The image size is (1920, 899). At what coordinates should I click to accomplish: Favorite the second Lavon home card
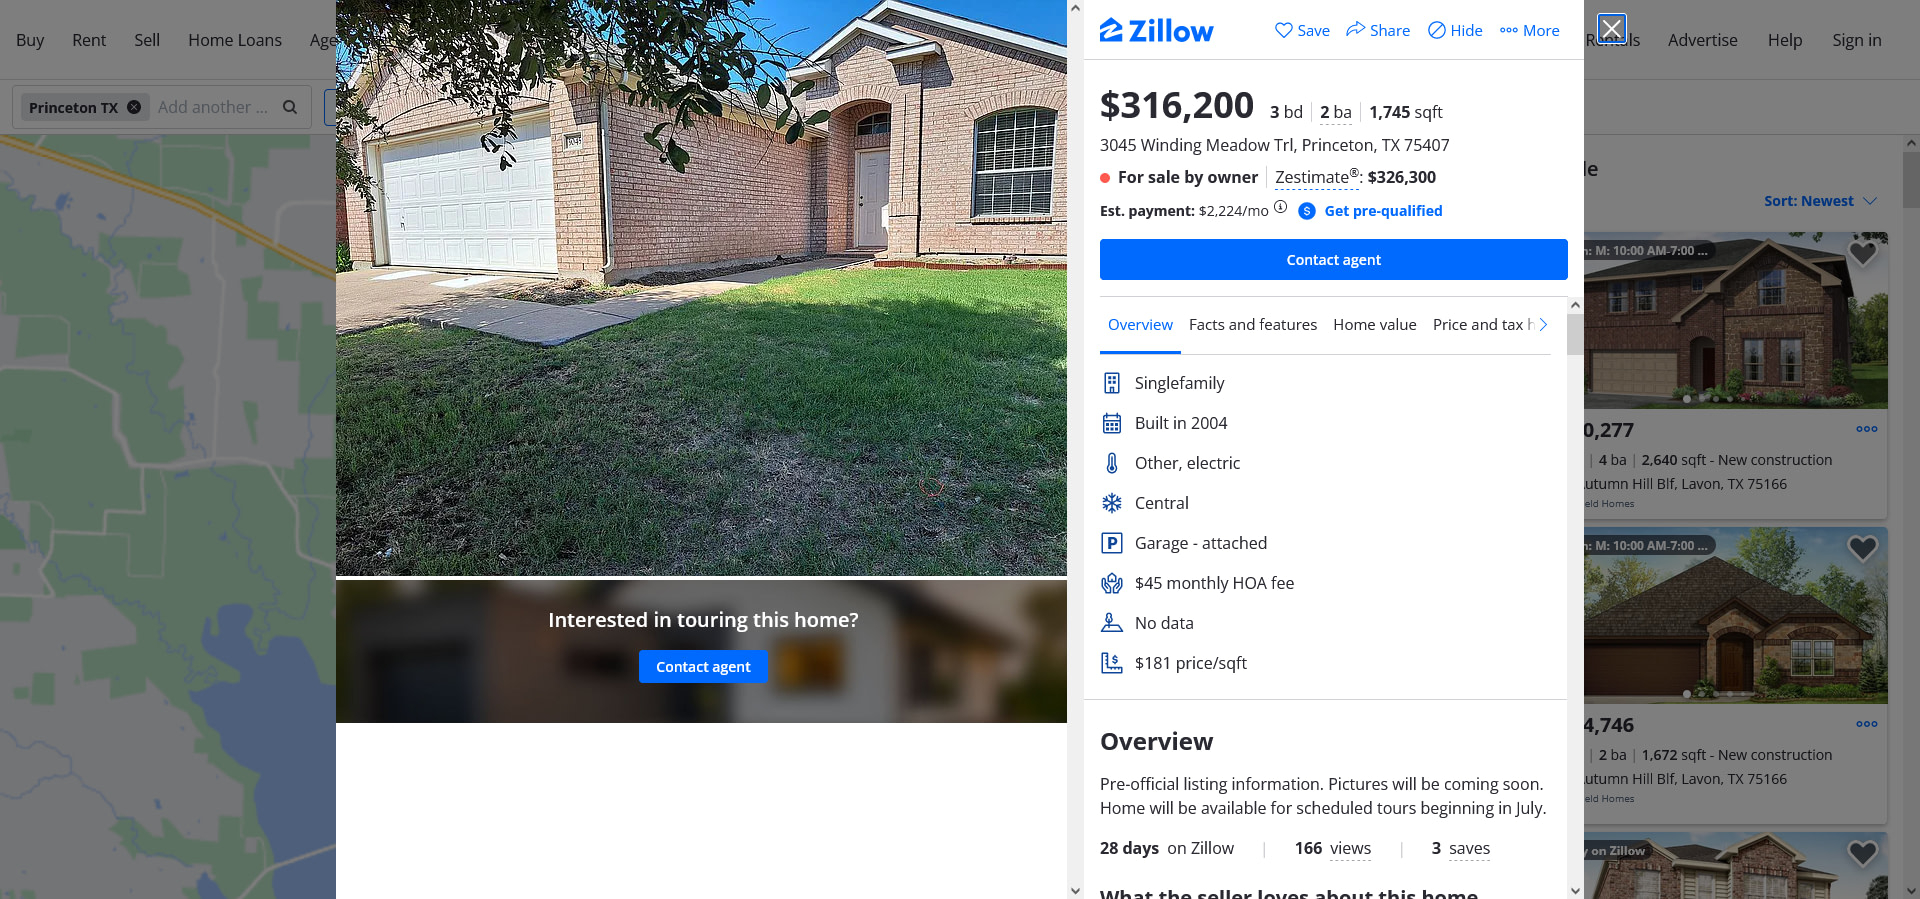(x=1862, y=548)
